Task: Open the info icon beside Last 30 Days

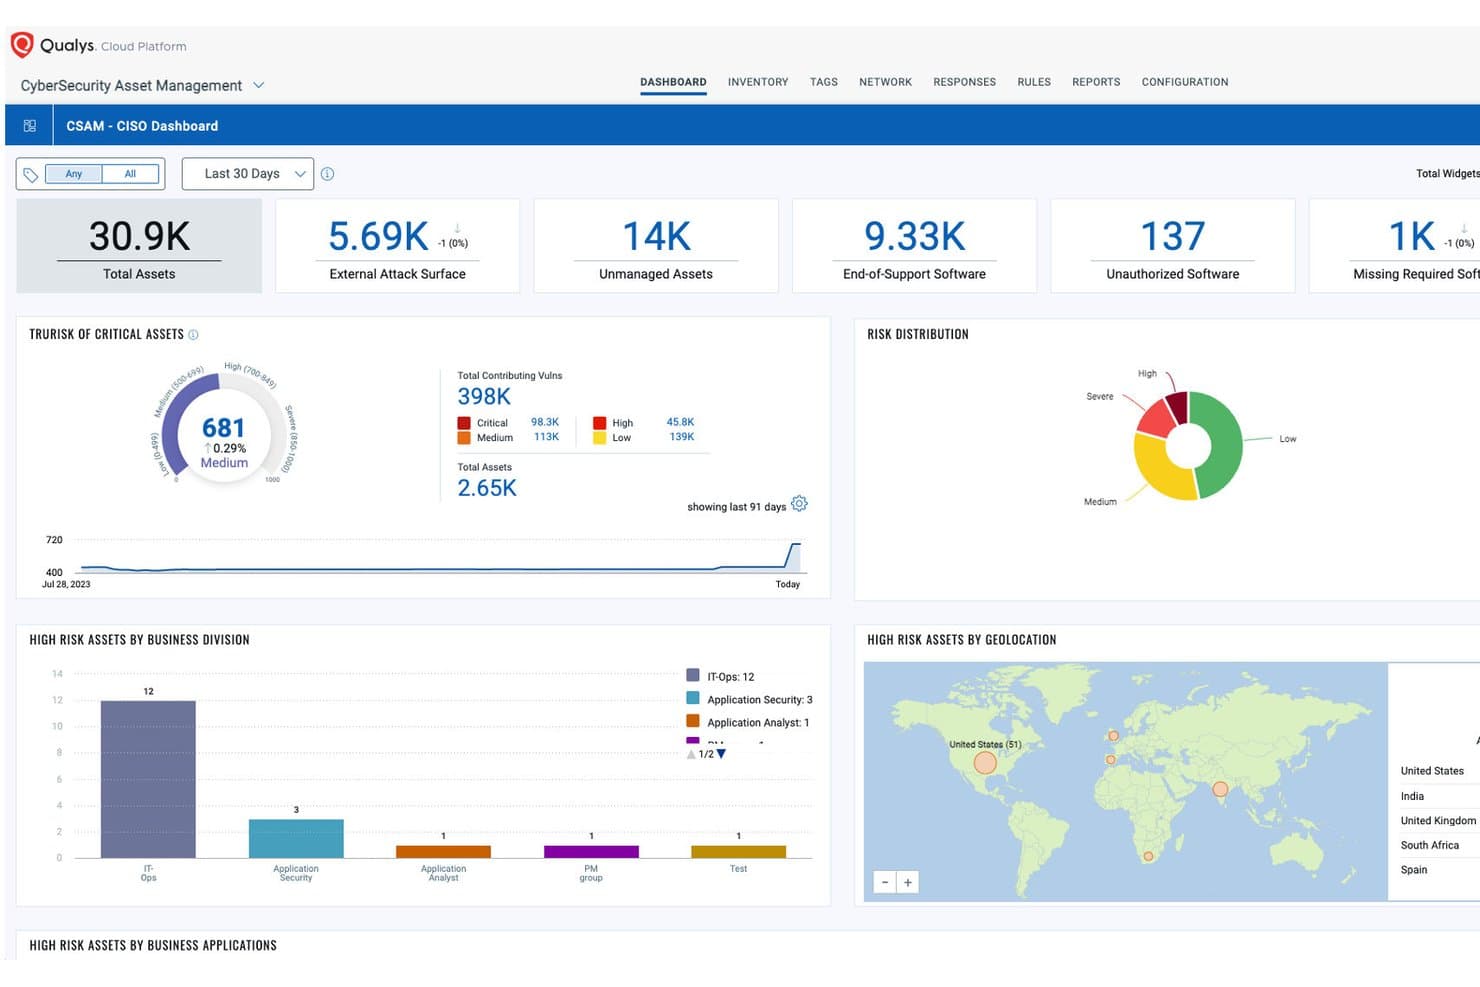Action: [327, 174]
